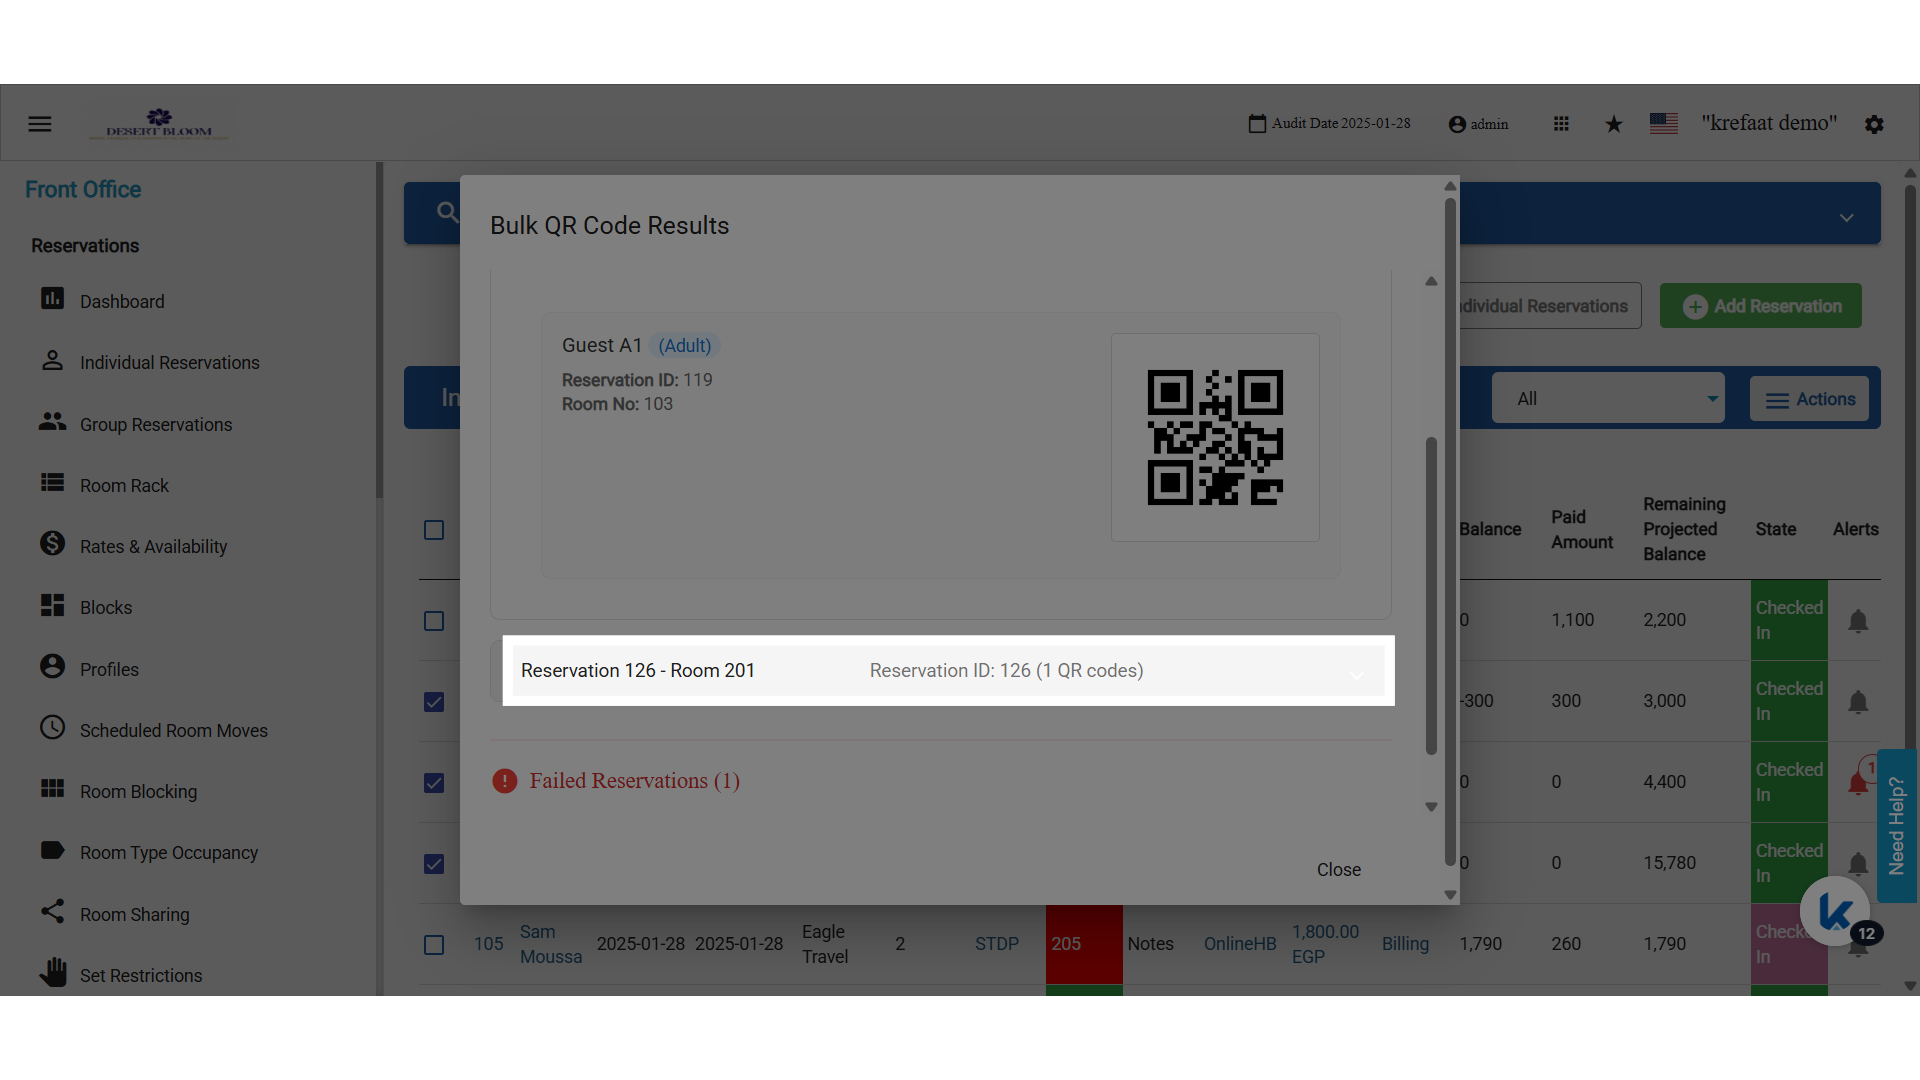Click the alert bell for balance 3,000 row

click(1858, 702)
